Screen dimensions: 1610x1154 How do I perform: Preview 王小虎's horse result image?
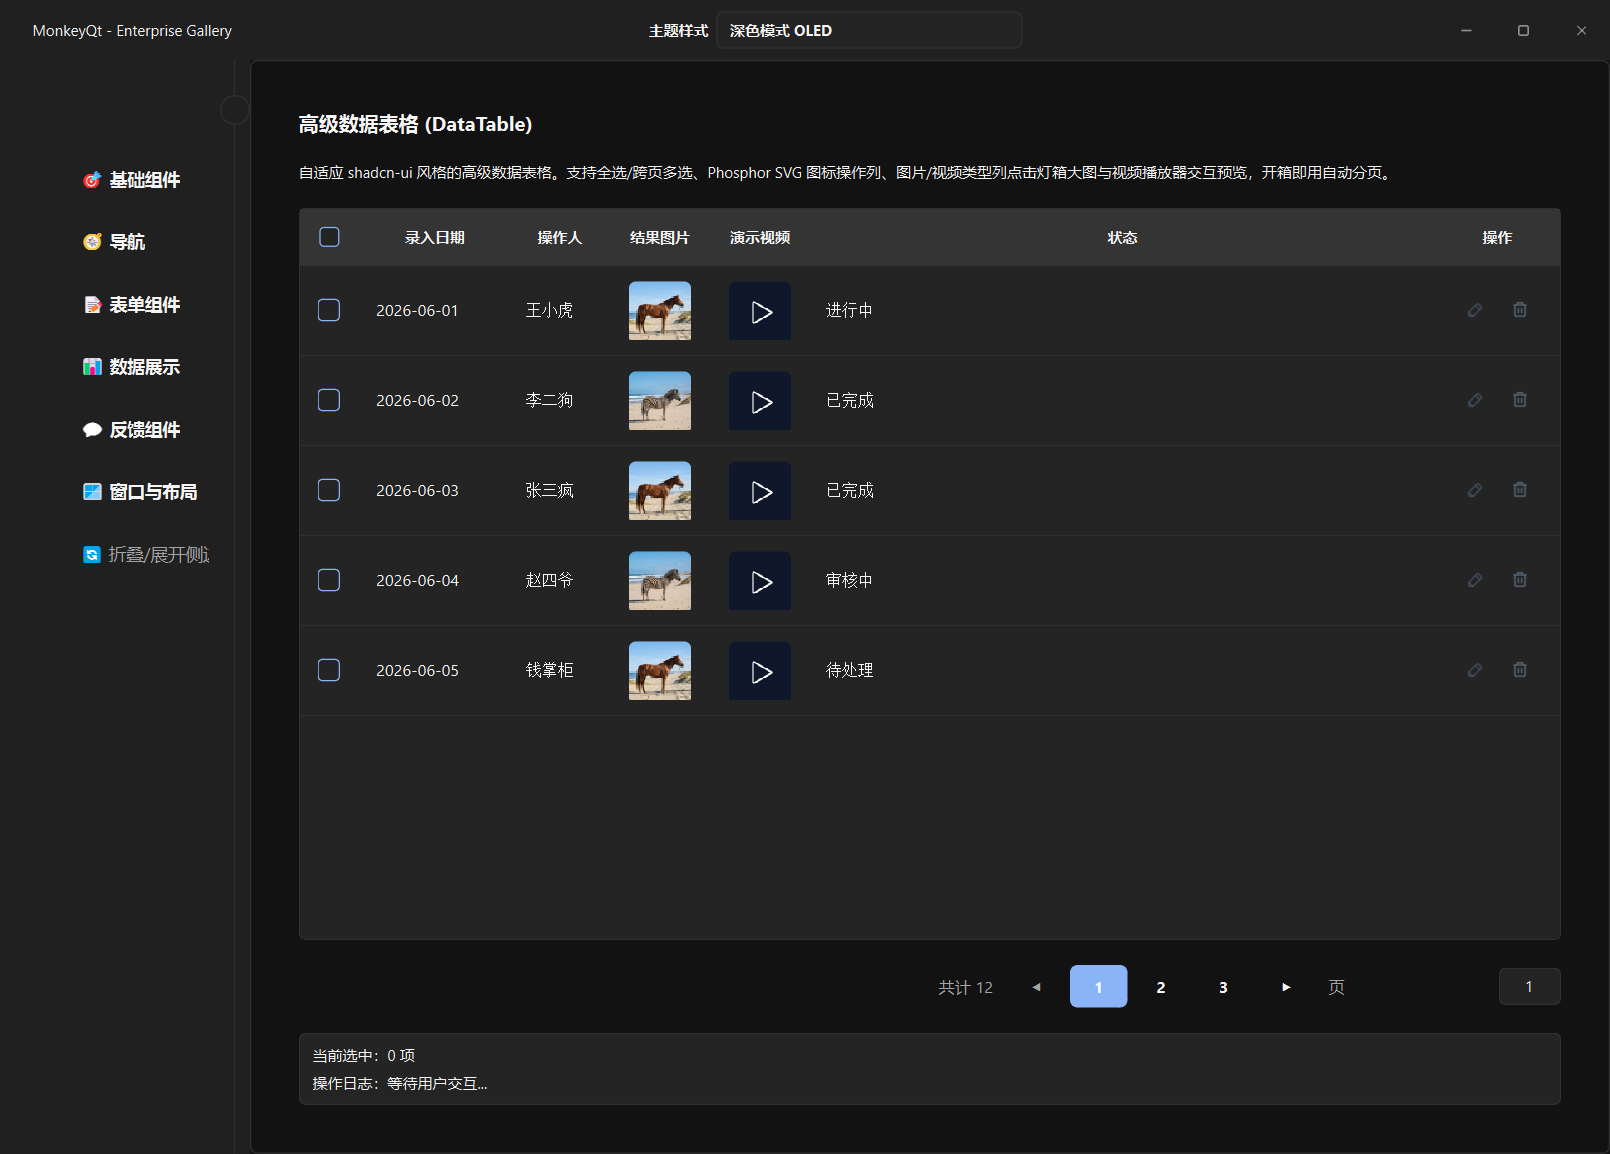pos(660,311)
